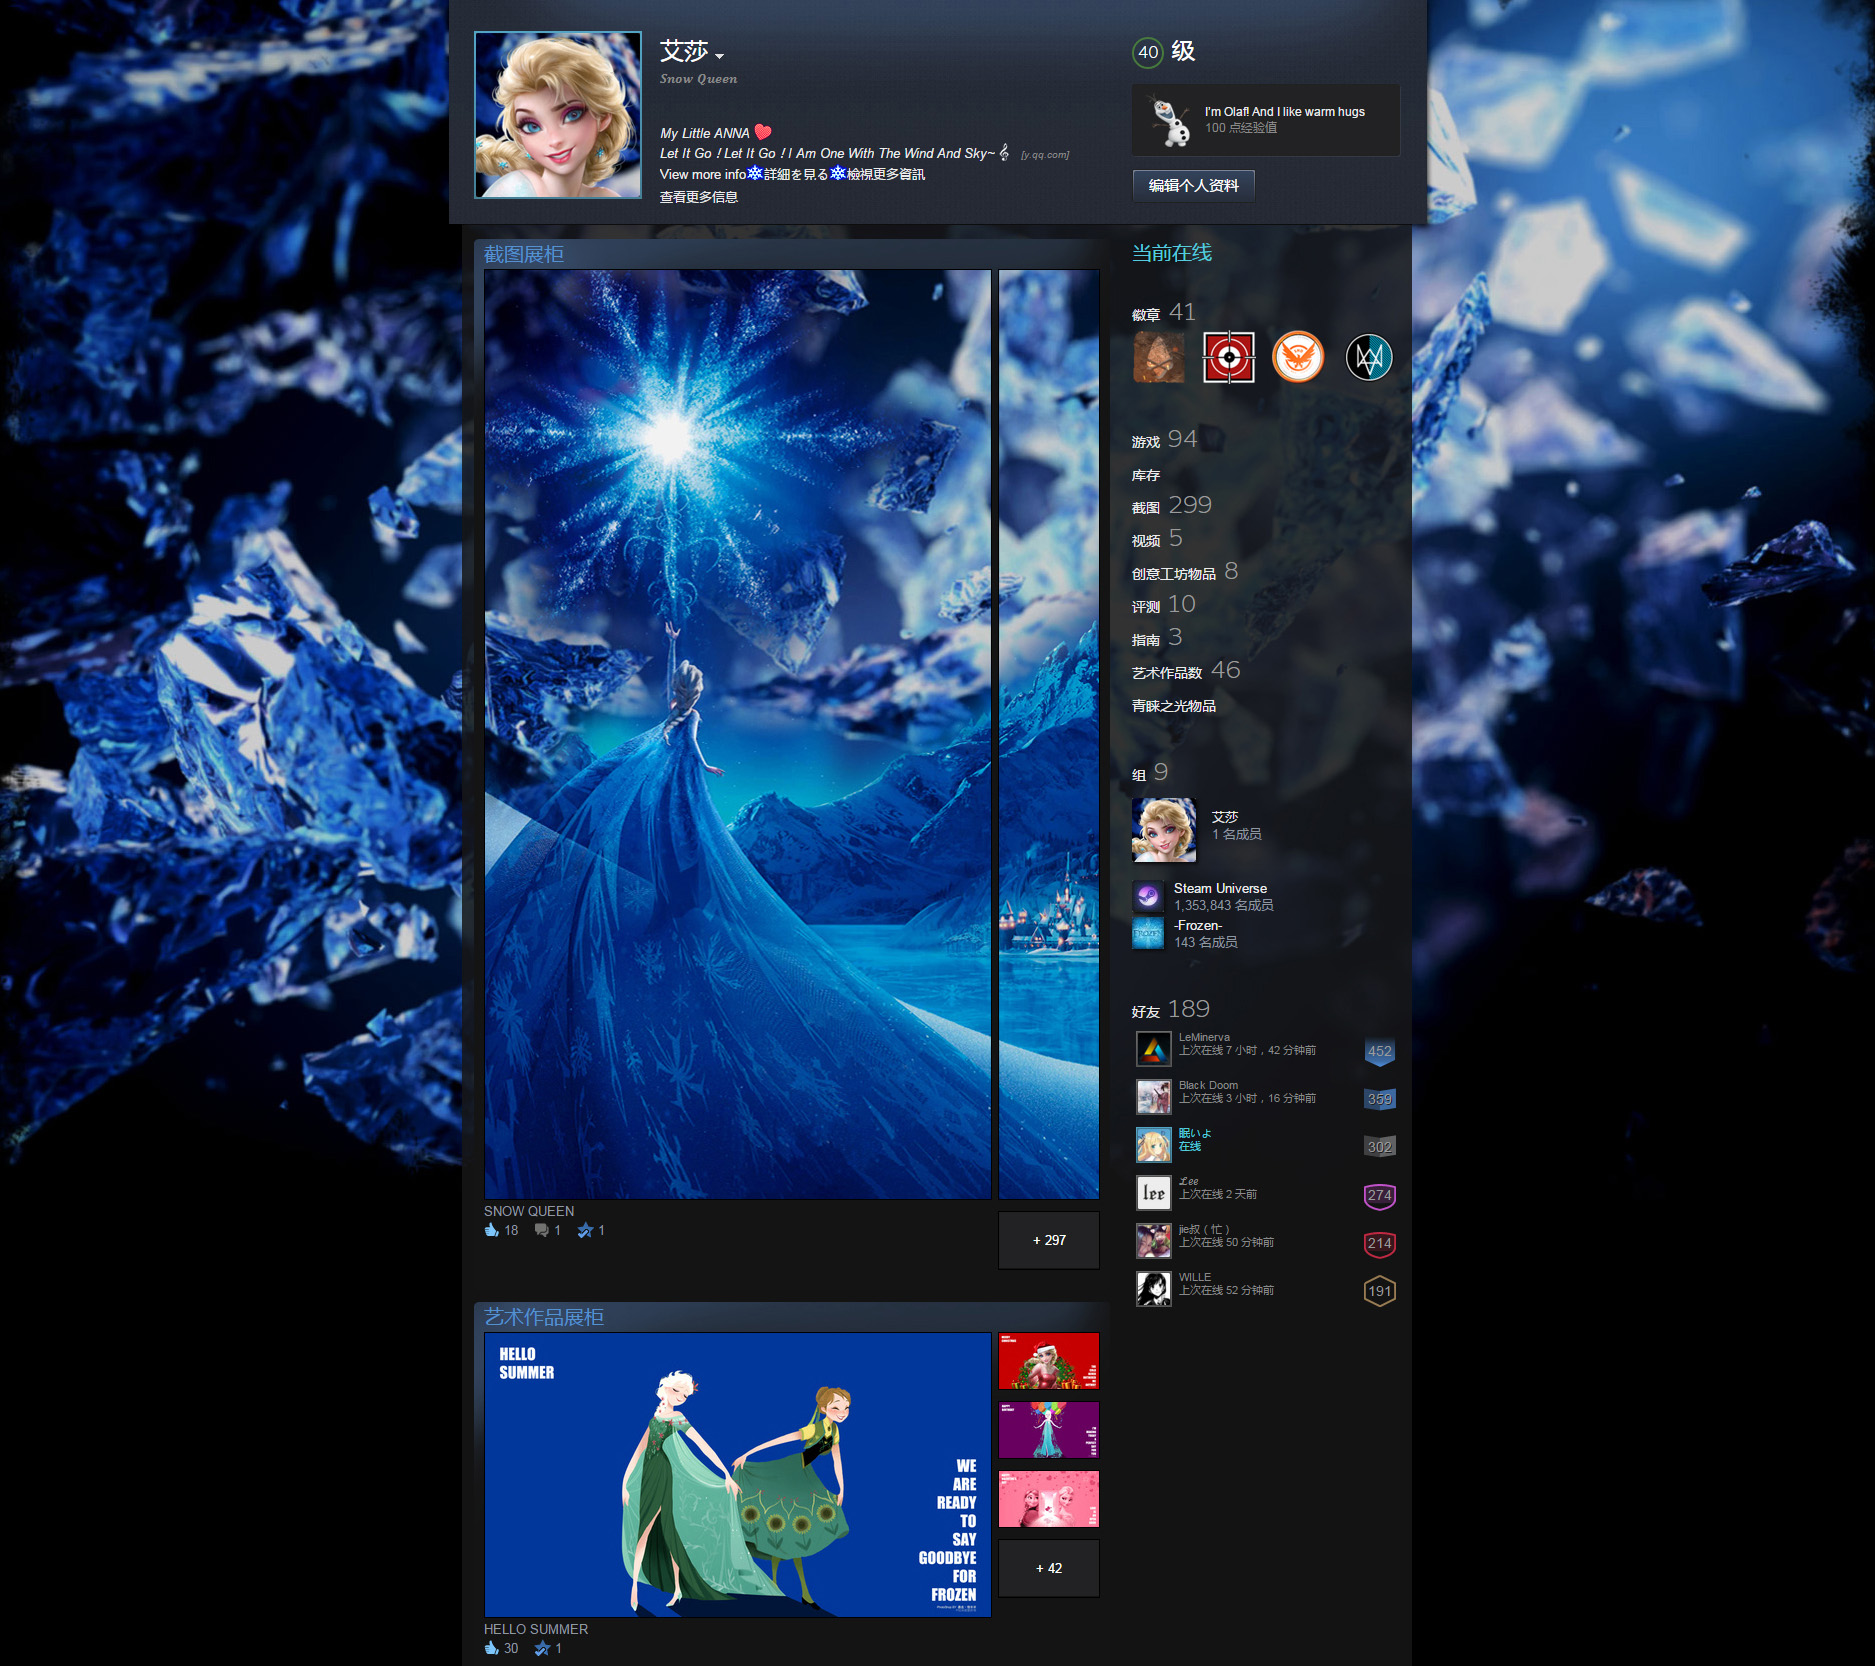
Task: Open the 游戏 games list link
Action: 1164,440
